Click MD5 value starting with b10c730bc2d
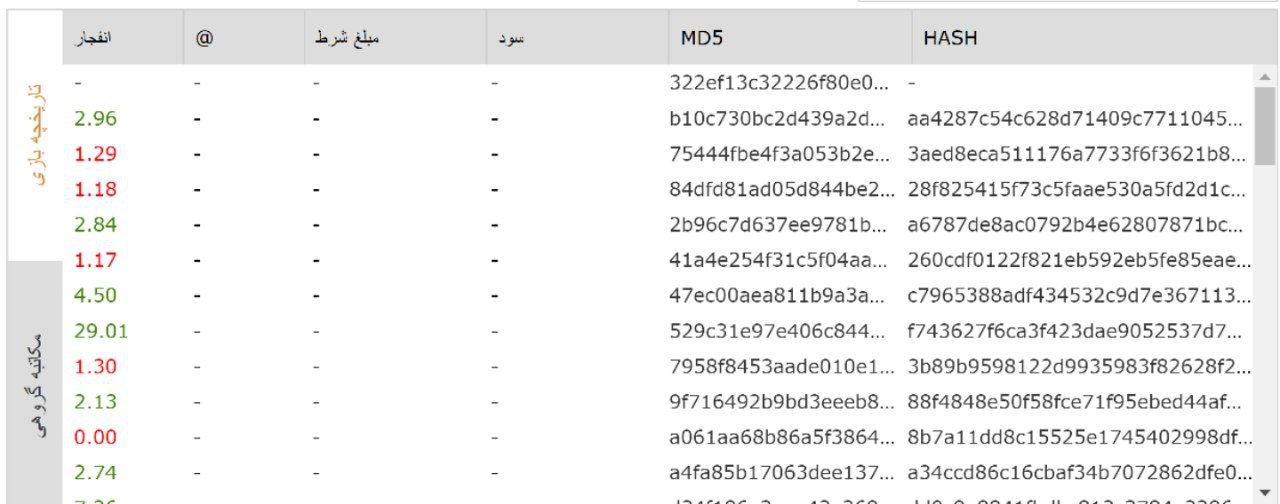The height and width of the screenshot is (504, 1280). coord(778,119)
